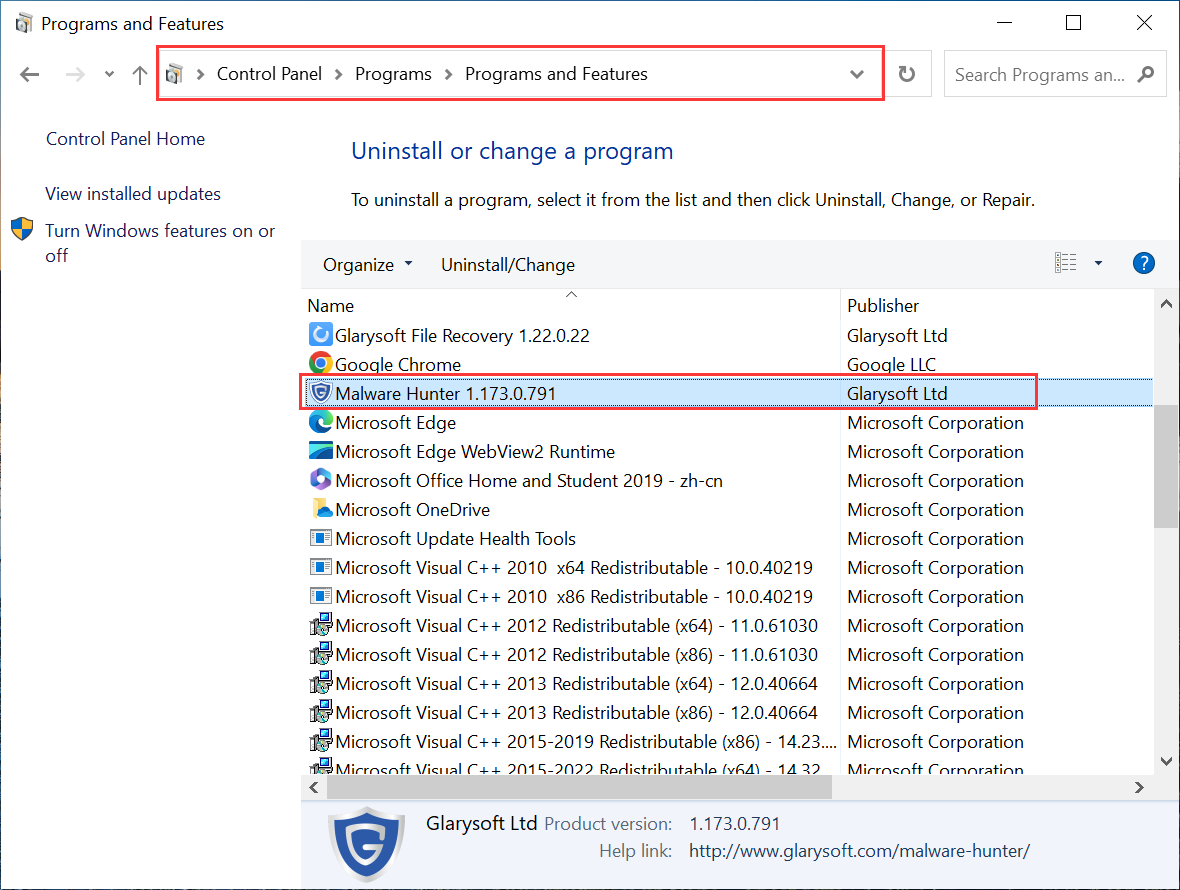This screenshot has width=1180, height=890.
Task: Go to Control Panel Home
Action: click(x=125, y=139)
